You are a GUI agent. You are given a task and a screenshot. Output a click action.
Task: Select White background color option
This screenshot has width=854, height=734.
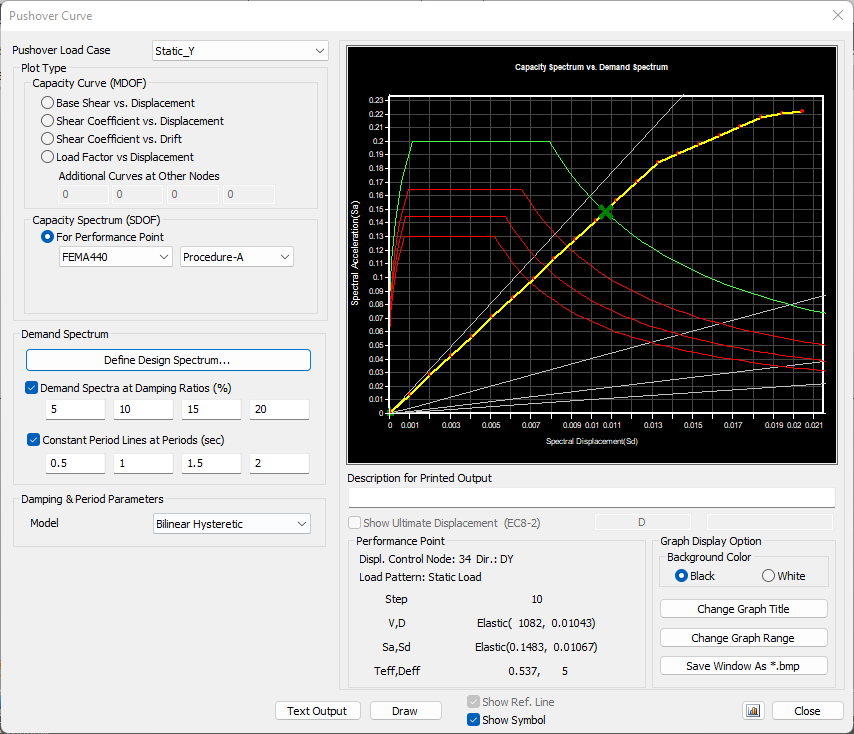769,576
